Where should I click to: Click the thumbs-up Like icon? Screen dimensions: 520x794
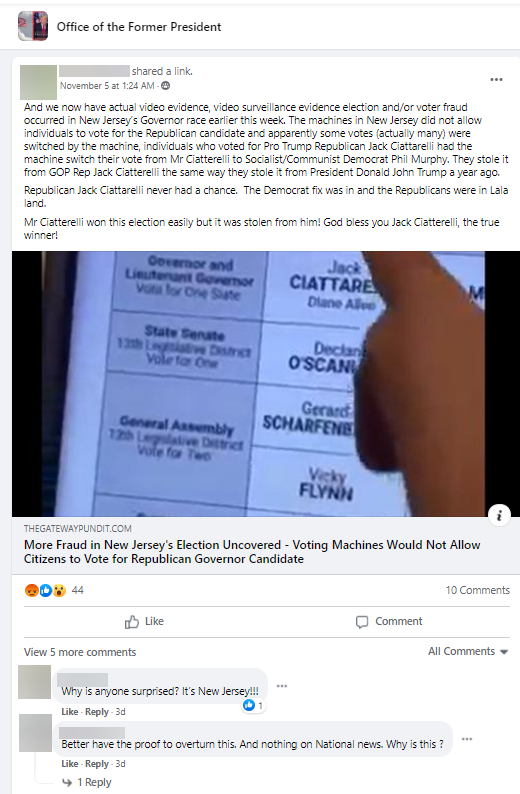pos(132,621)
